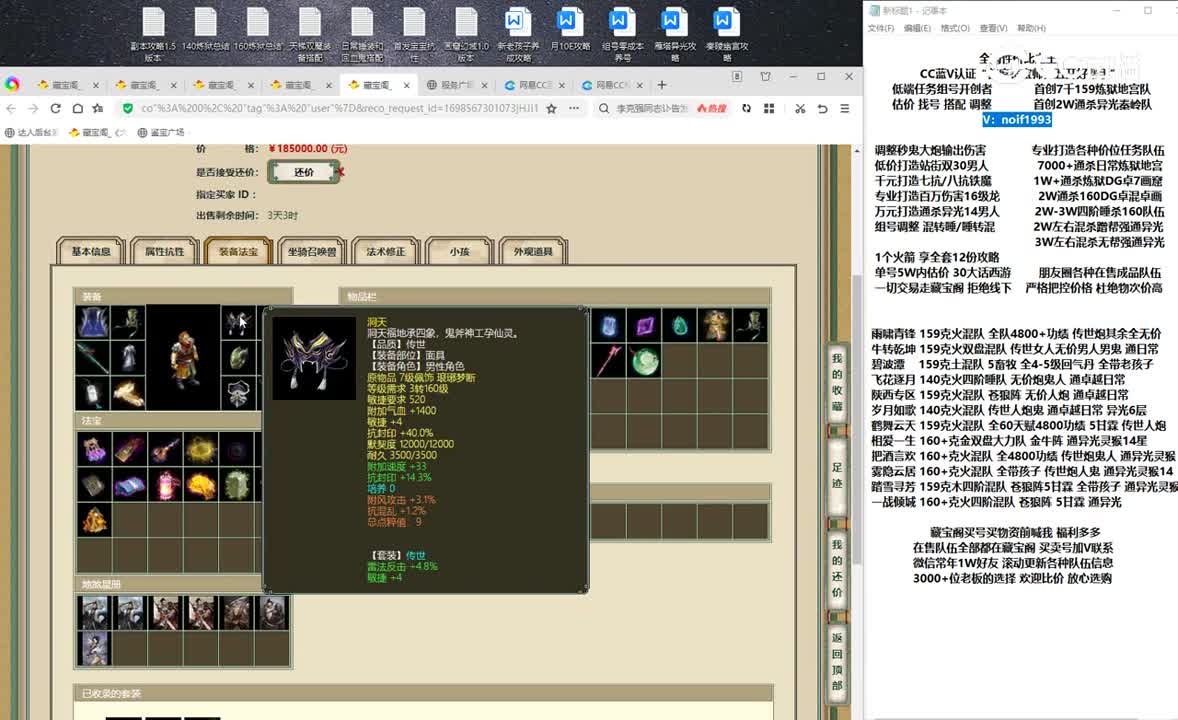Open the 160炼狱总结 desktop file
This screenshot has width=1178, height=720.
coord(258,30)
